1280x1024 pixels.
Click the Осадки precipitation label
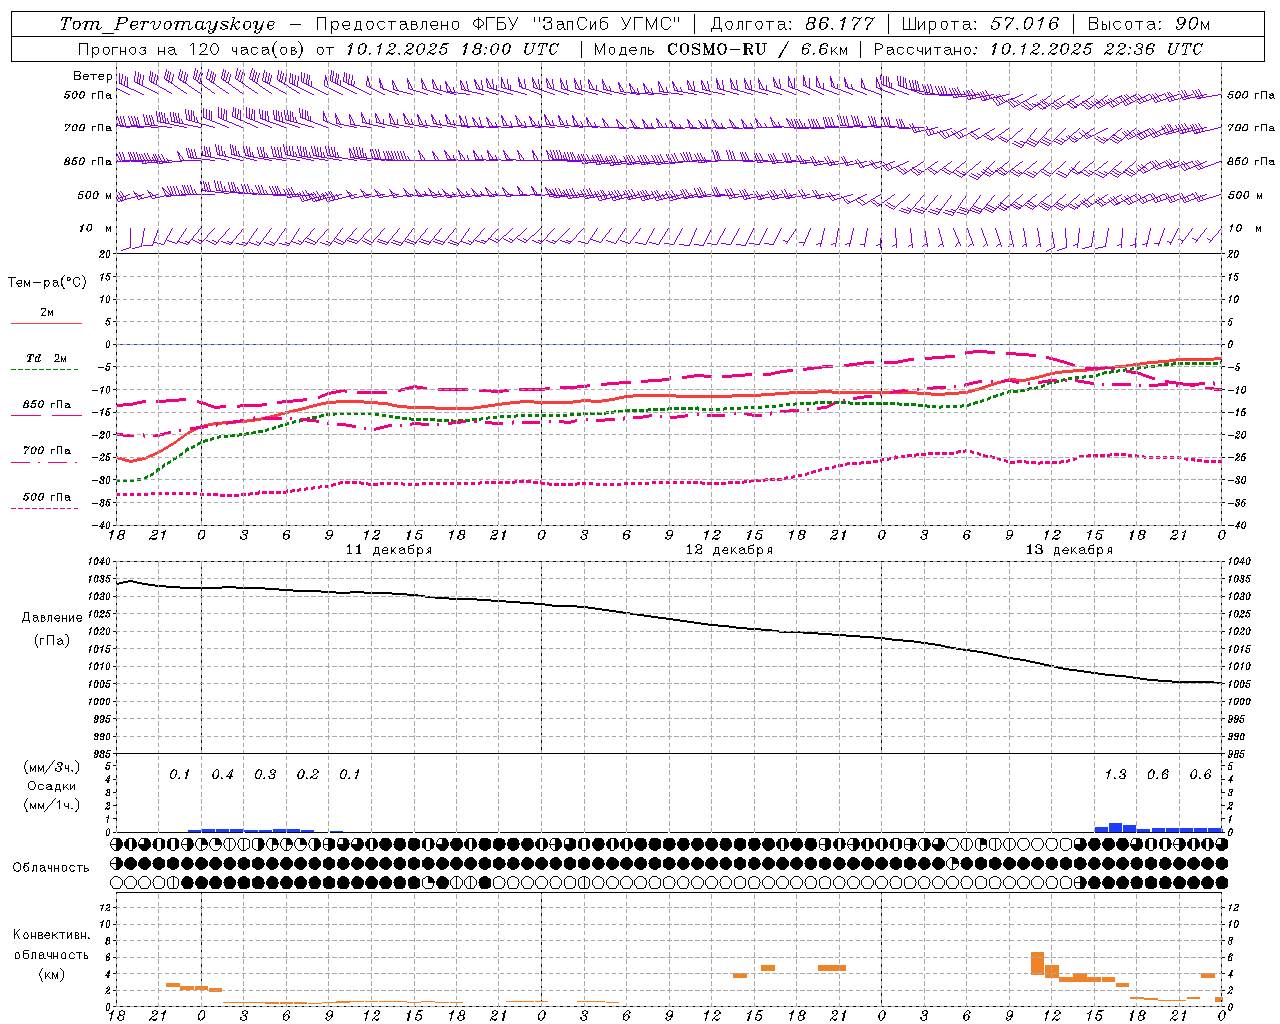point(52,786)
